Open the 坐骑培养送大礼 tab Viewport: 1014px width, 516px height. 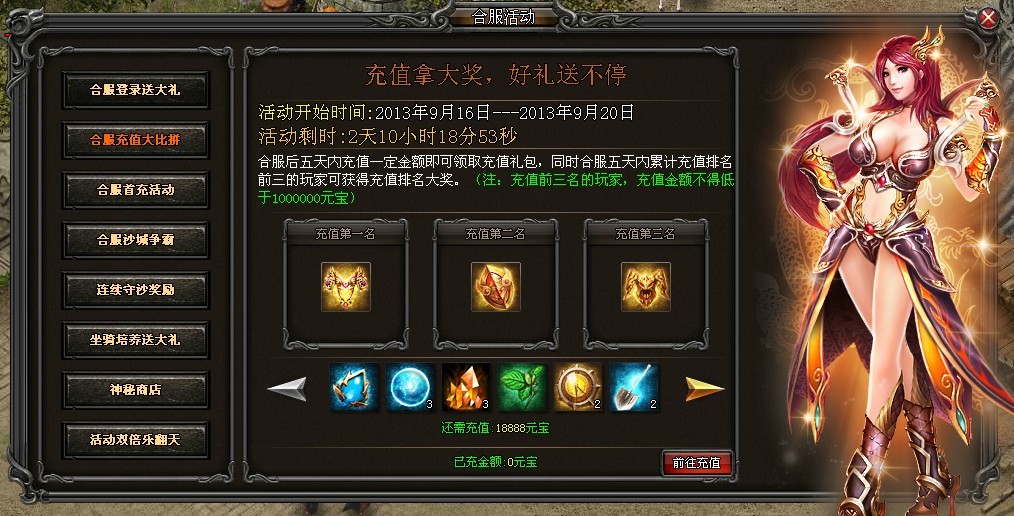pos(136,339)
